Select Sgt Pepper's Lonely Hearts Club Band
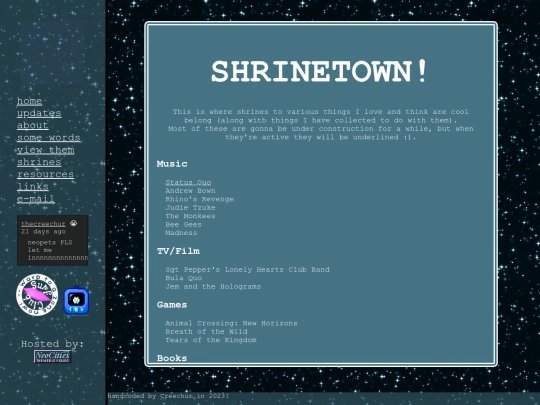The image size is (540, 405). coord(247,269)
